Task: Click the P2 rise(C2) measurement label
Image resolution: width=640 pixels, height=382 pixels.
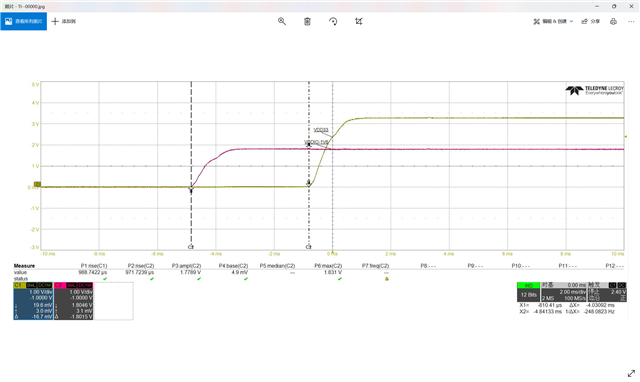Action: (141, 266)
